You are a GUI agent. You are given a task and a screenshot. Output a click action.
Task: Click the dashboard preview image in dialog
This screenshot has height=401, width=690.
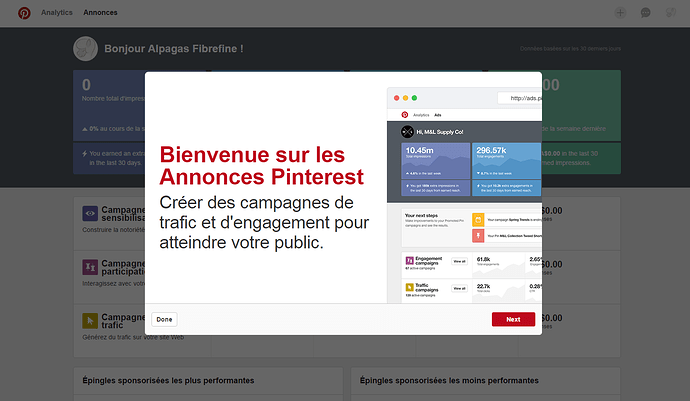(x=464, y=195)
